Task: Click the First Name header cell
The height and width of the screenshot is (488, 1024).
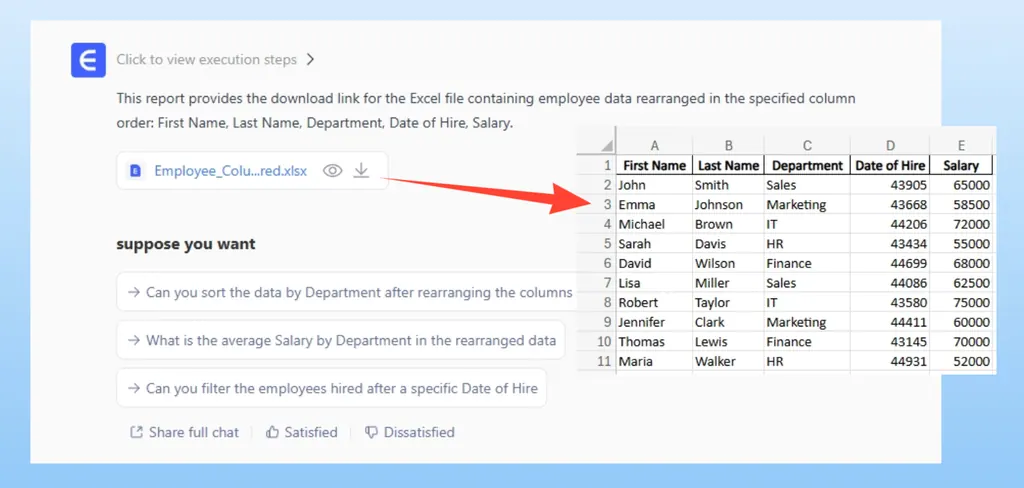Action: tap(654, 165)
